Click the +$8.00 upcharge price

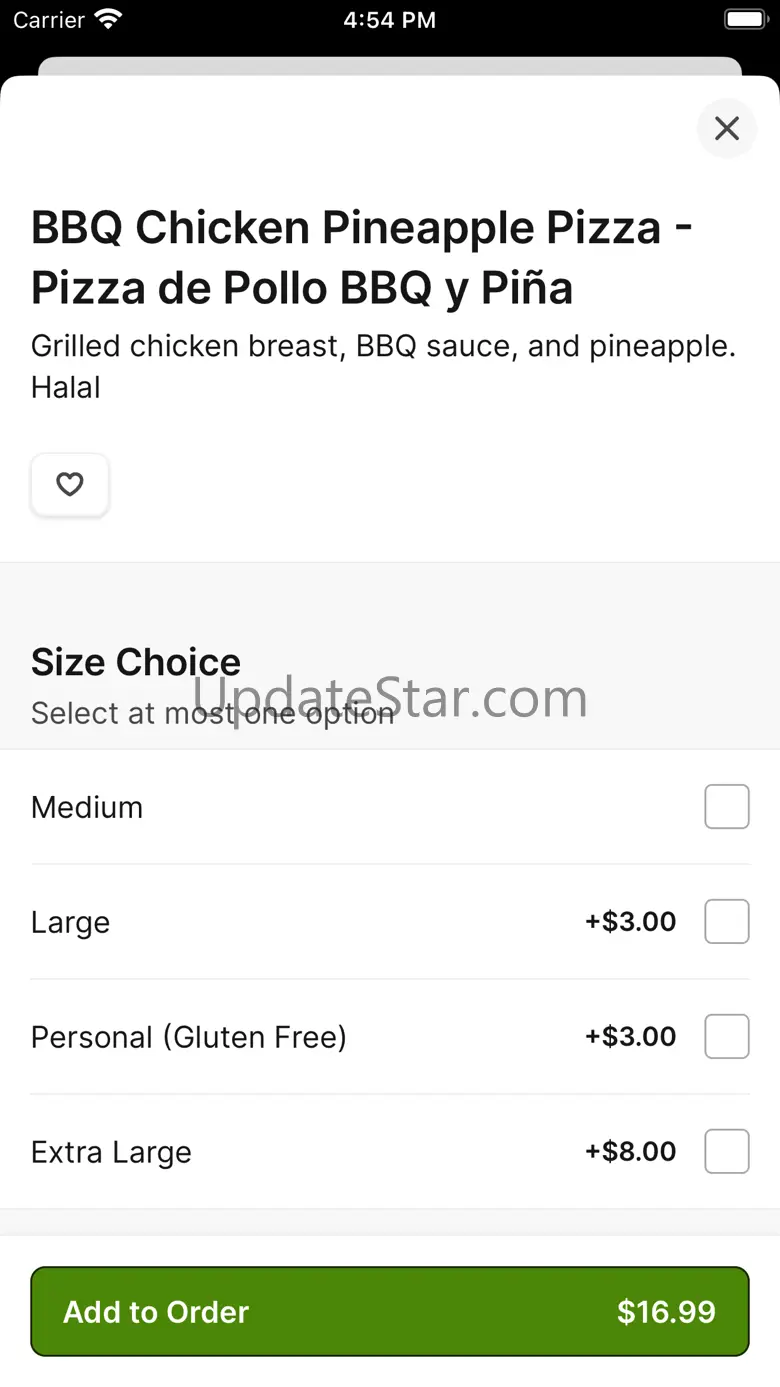tap(631, 1152)
